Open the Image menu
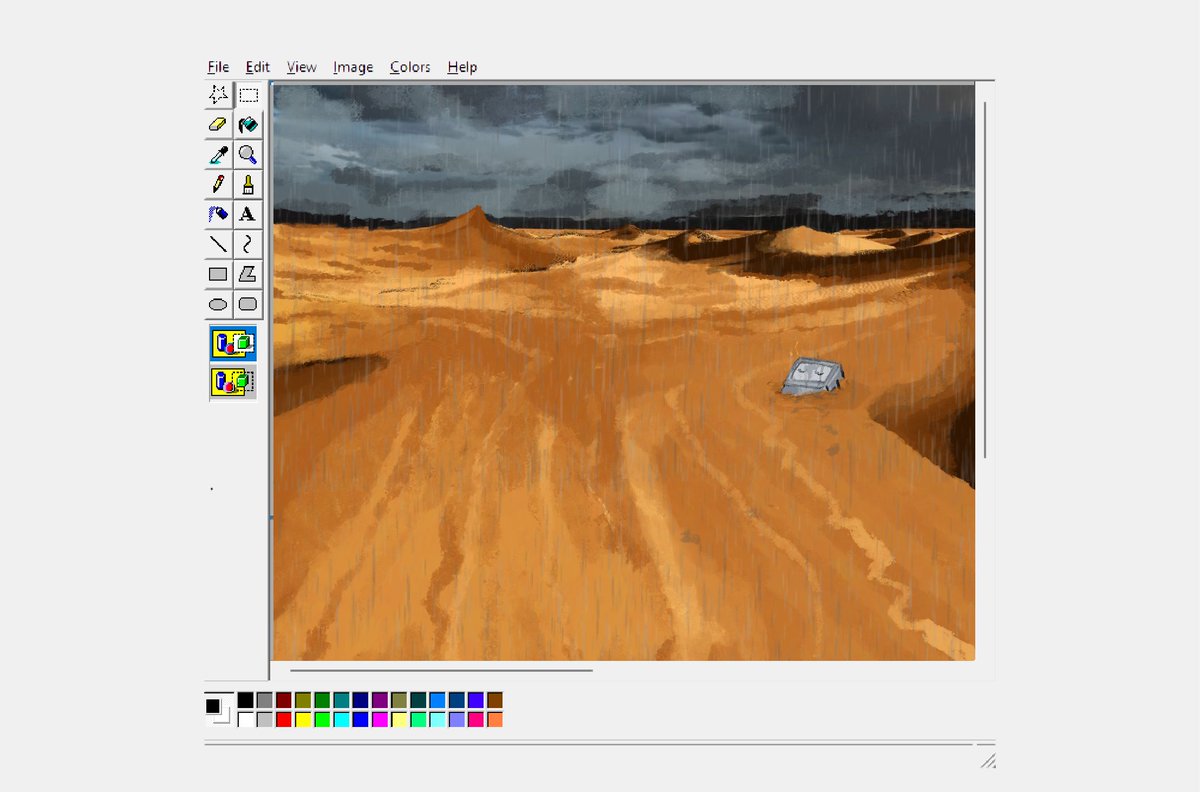The image size is (1200, 792). click(353, 67)
